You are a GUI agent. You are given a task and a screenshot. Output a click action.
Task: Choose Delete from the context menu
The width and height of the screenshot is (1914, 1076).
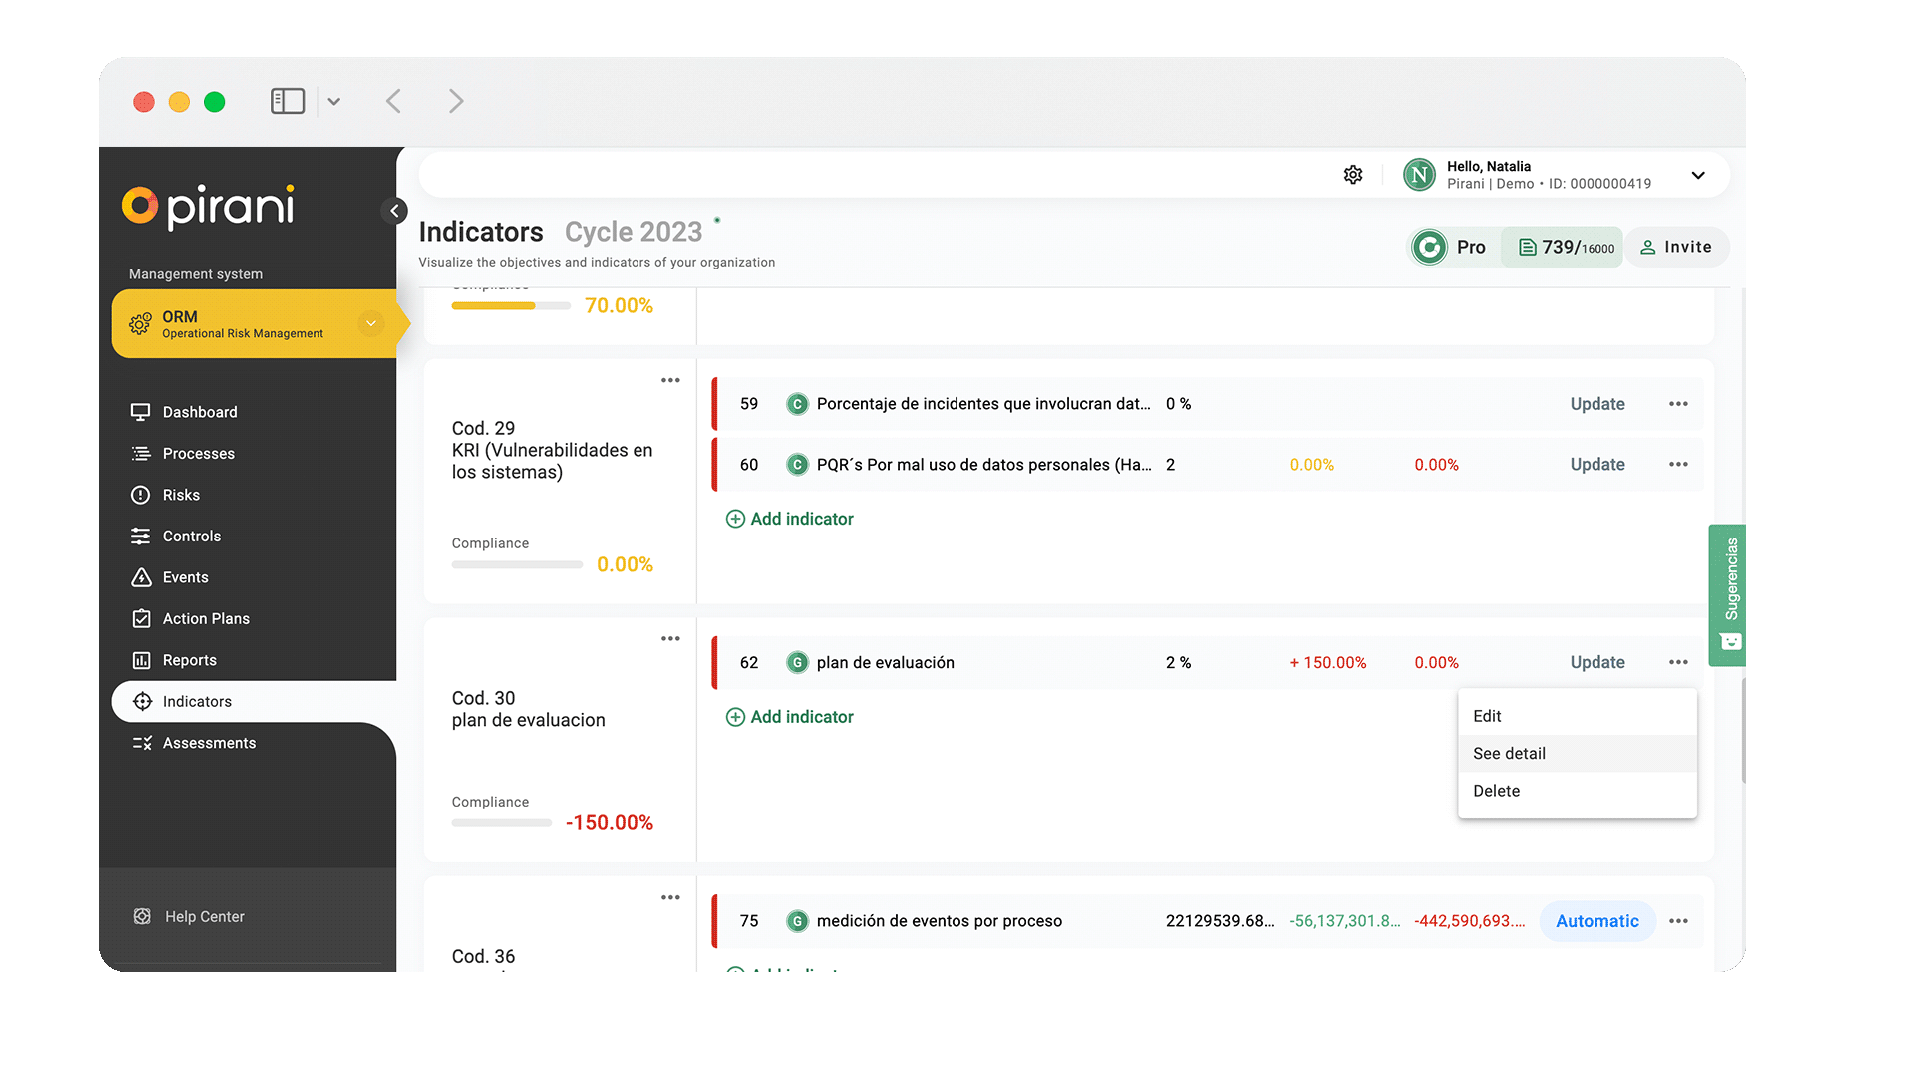[x=1496, y=790]
